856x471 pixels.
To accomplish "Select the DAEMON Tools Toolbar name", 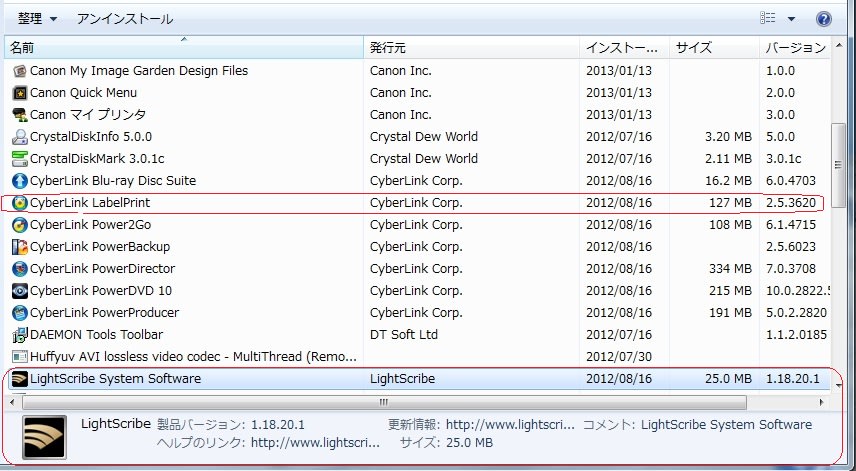I will 96,335.
